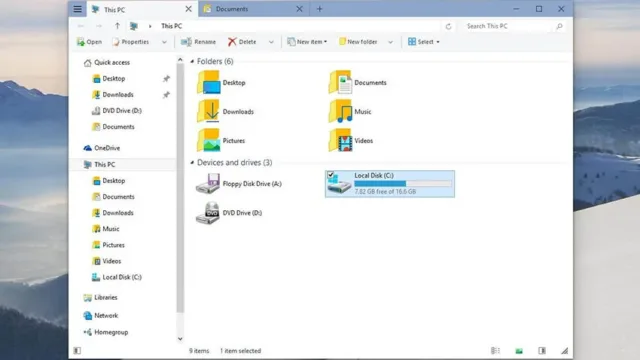Screen dimensions: 640x360
Task: Switch to large icons view in status bar
Action: (519, 351)
